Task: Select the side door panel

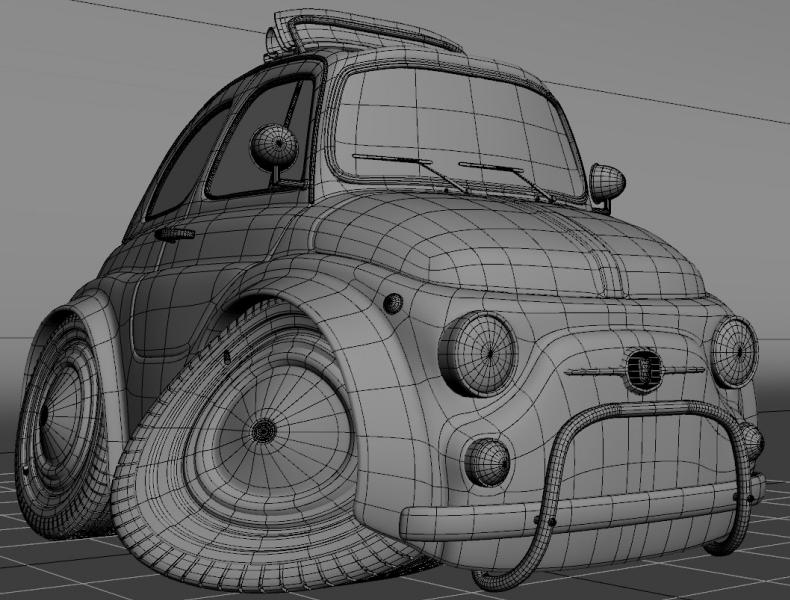Action: point(202,282)
